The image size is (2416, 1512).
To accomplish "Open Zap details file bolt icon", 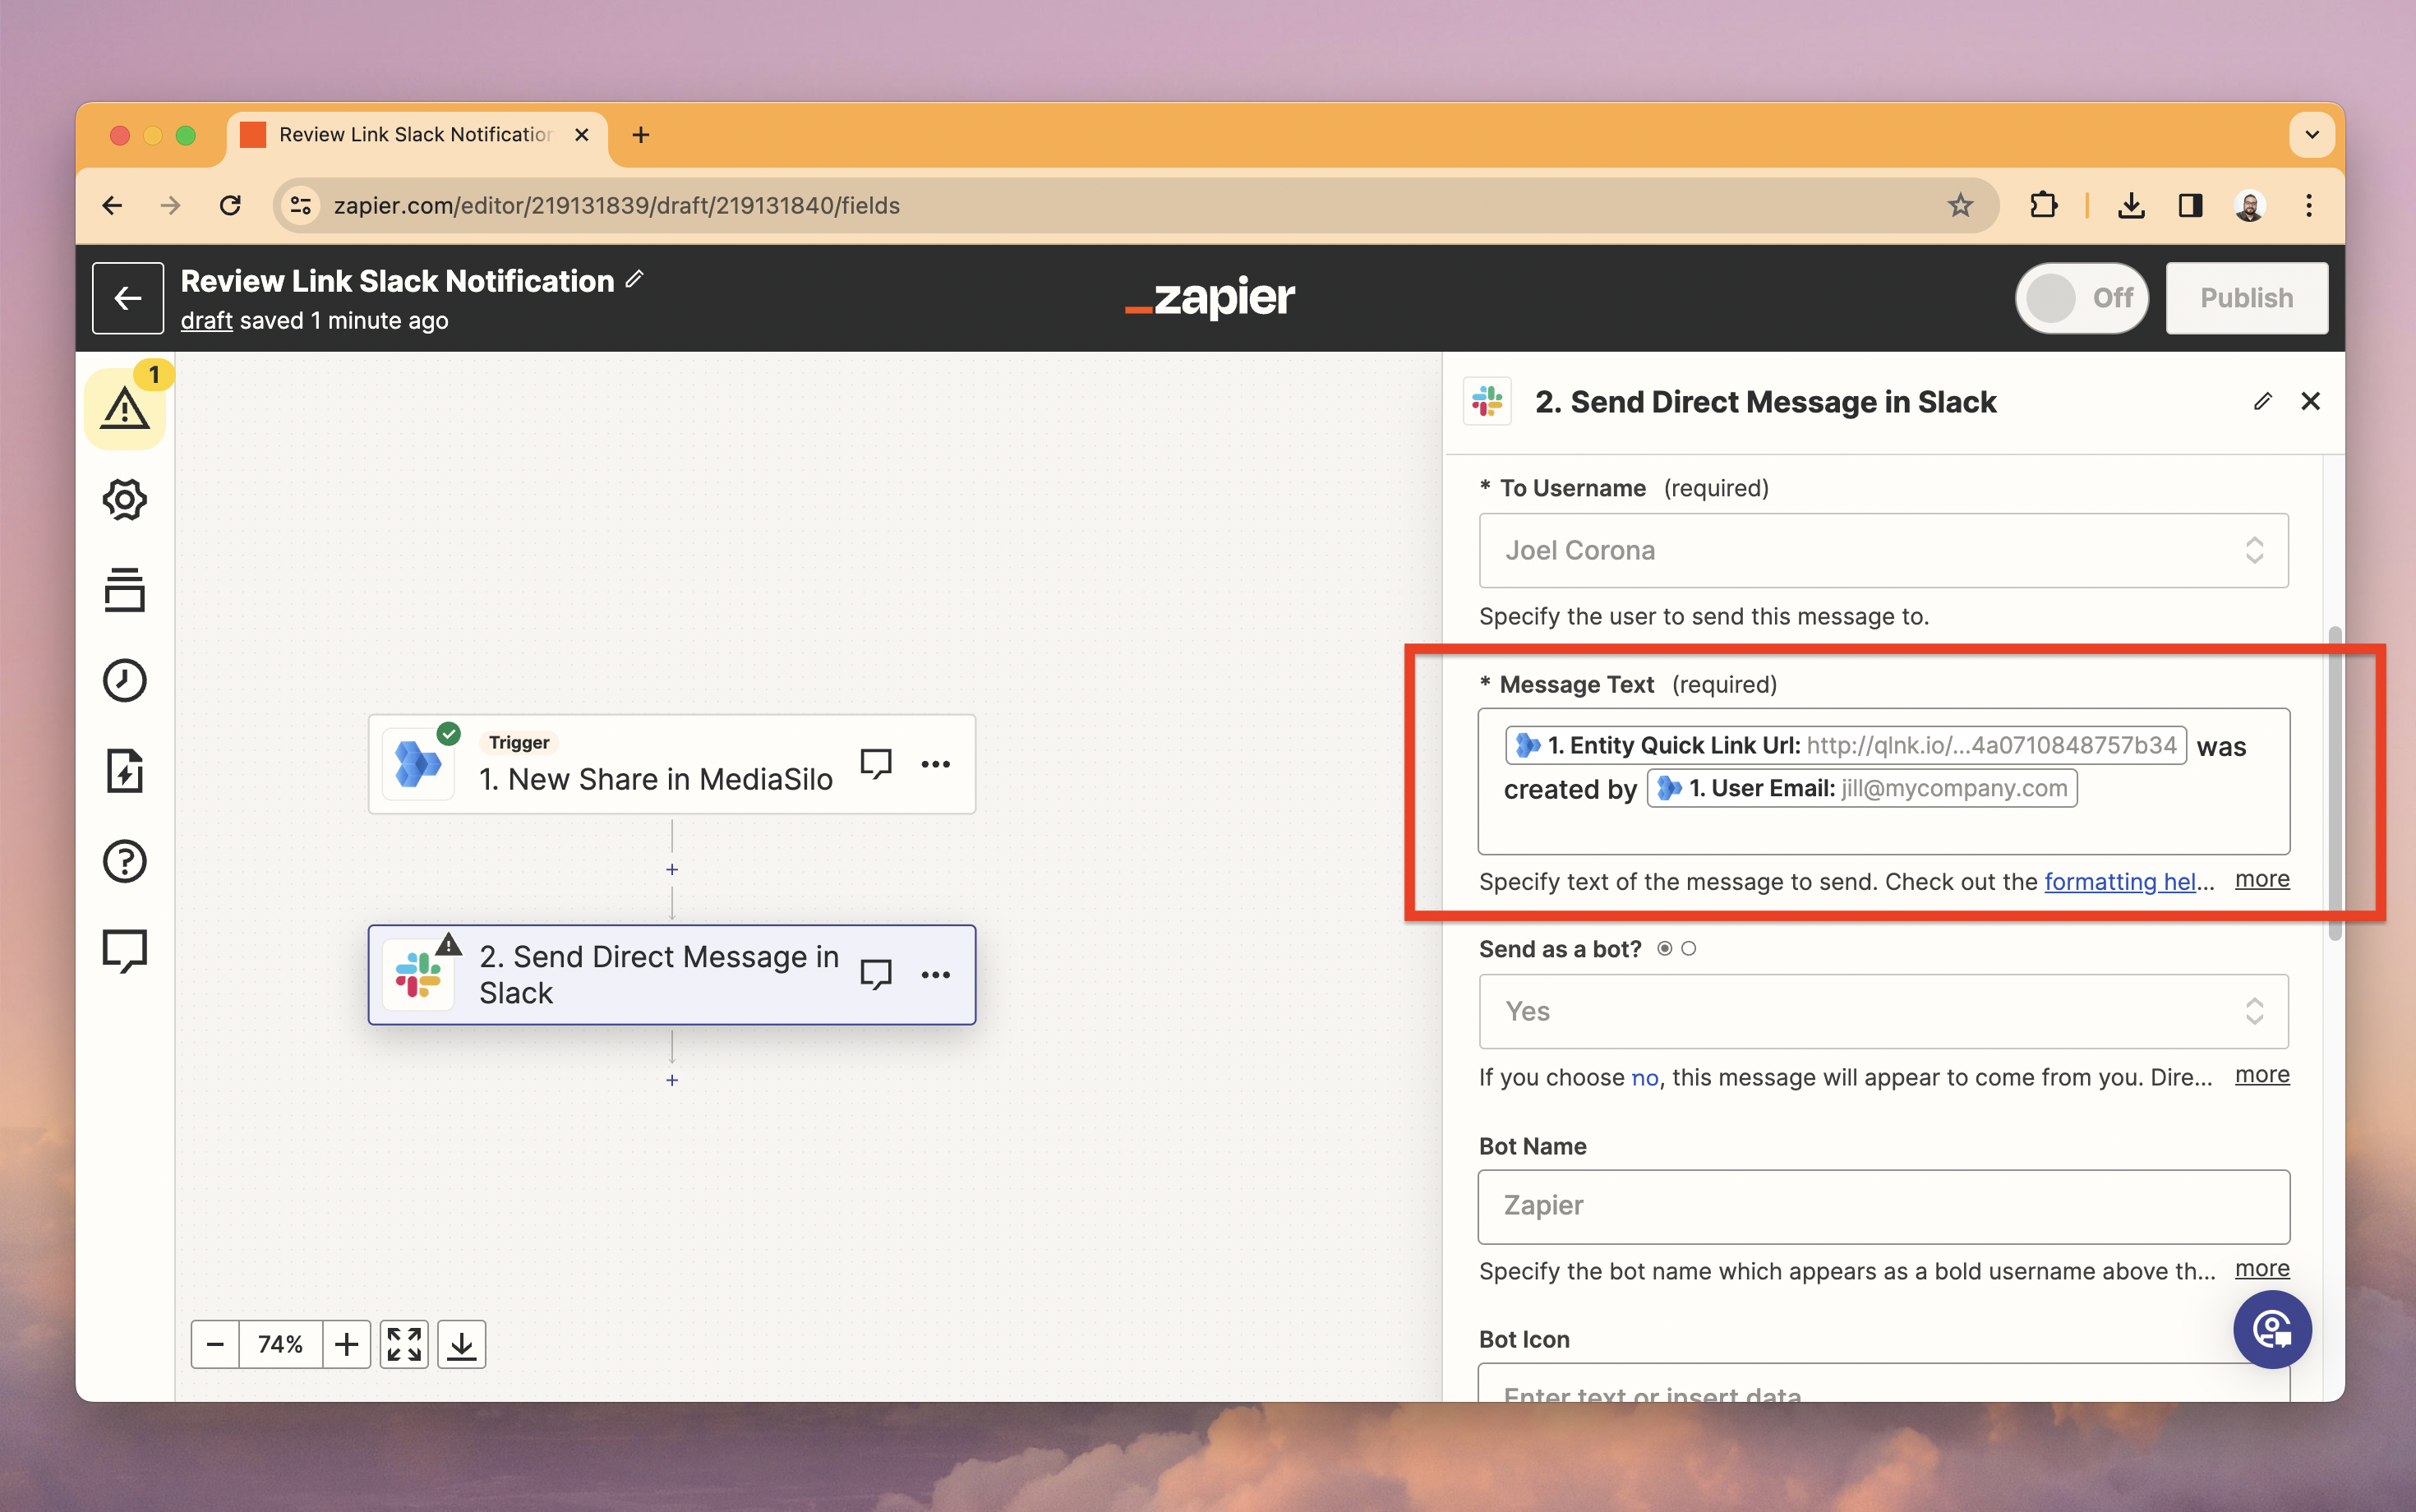I will pos(124,771).
